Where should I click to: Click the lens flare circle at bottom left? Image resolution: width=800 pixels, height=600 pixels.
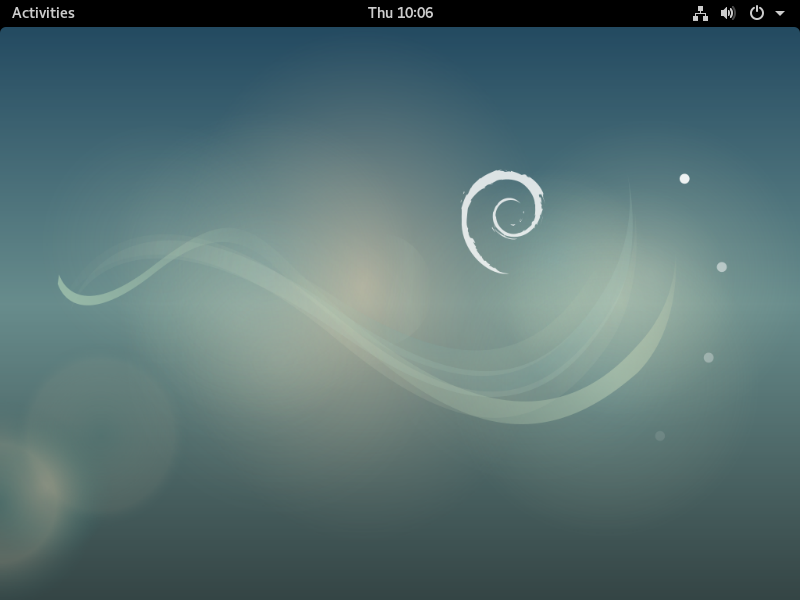coord(100,430)
